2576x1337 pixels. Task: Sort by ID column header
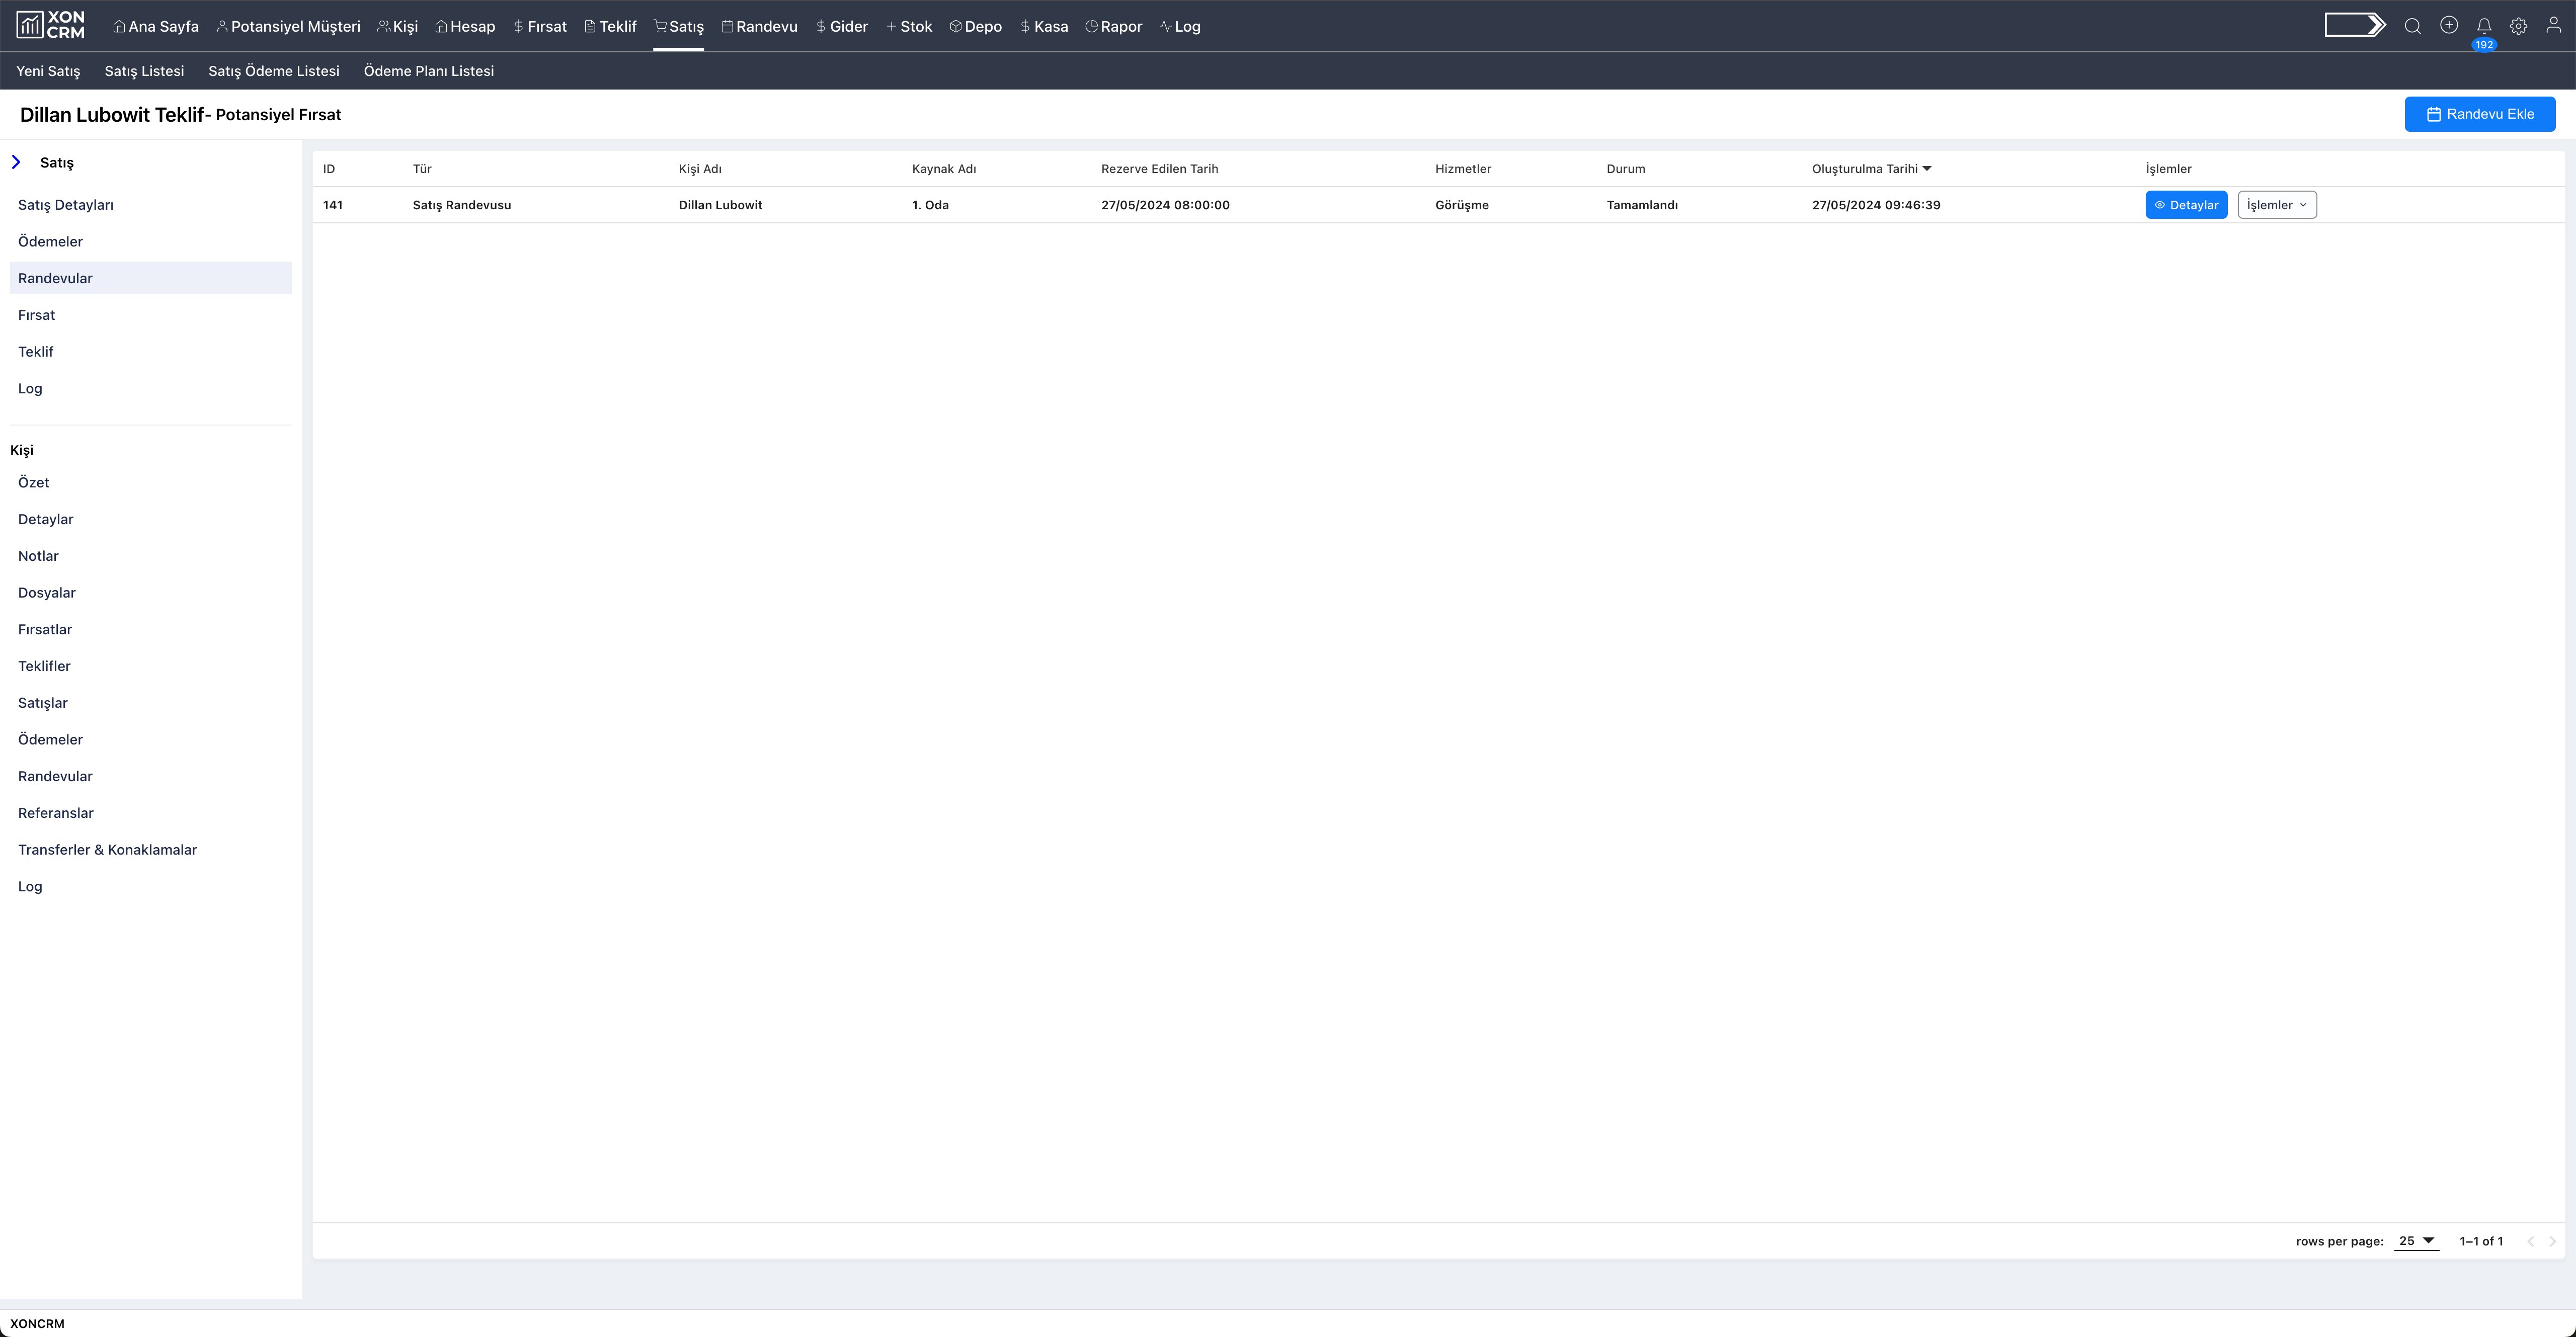point(329,169)
